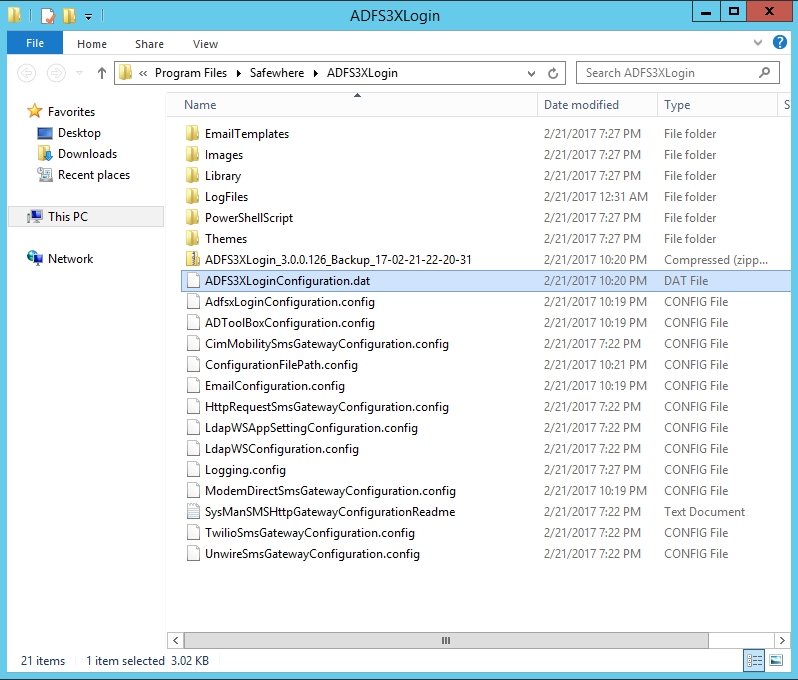Click the Properties quick access icon
The width and height of the screenshot is (798, 680).
tap(47, 16)
